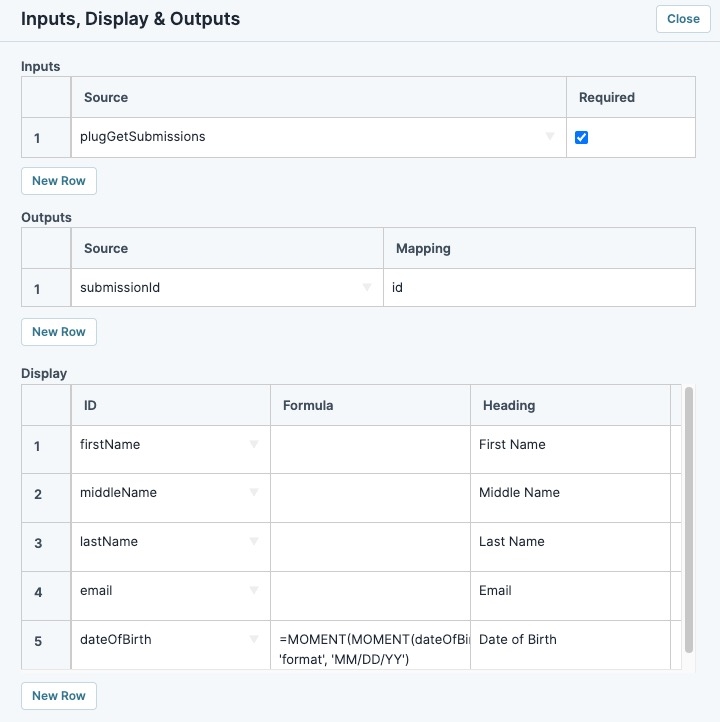Click the Display ID column header
Screen dimensions: 720x722
[170, 405]
